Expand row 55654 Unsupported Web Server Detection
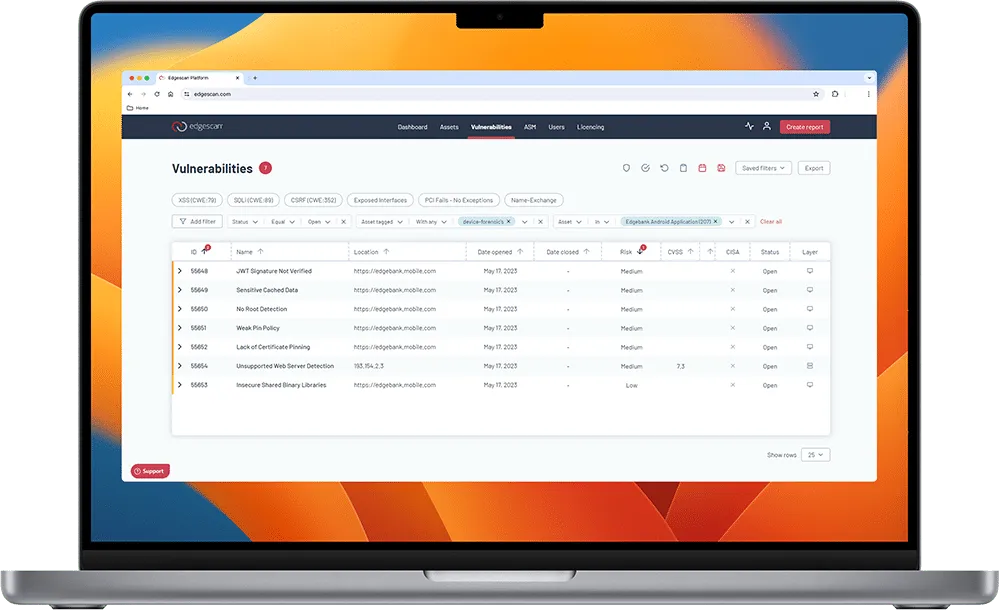1000x610 pixels. 180,366
